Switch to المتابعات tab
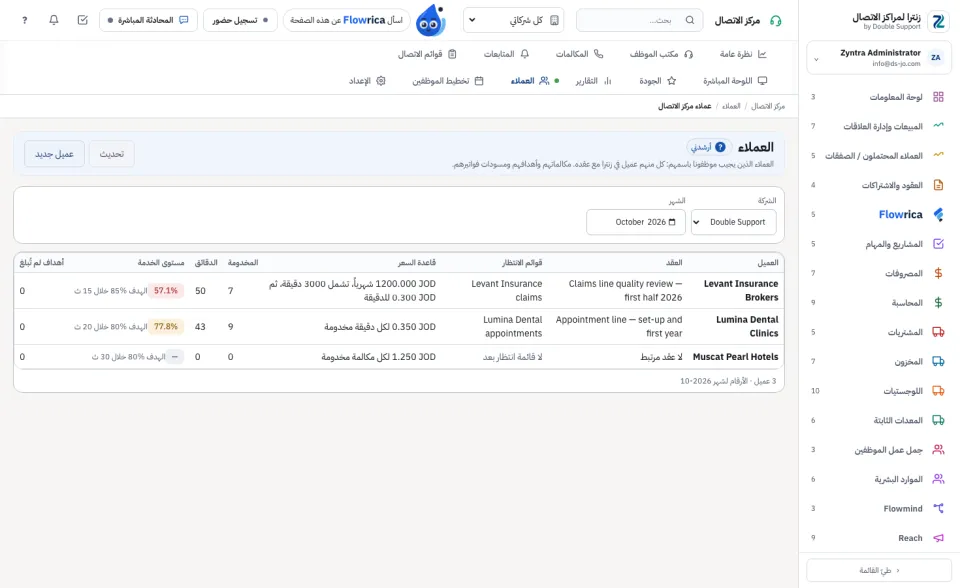960x588 pixels. click(x=506, y=54)
